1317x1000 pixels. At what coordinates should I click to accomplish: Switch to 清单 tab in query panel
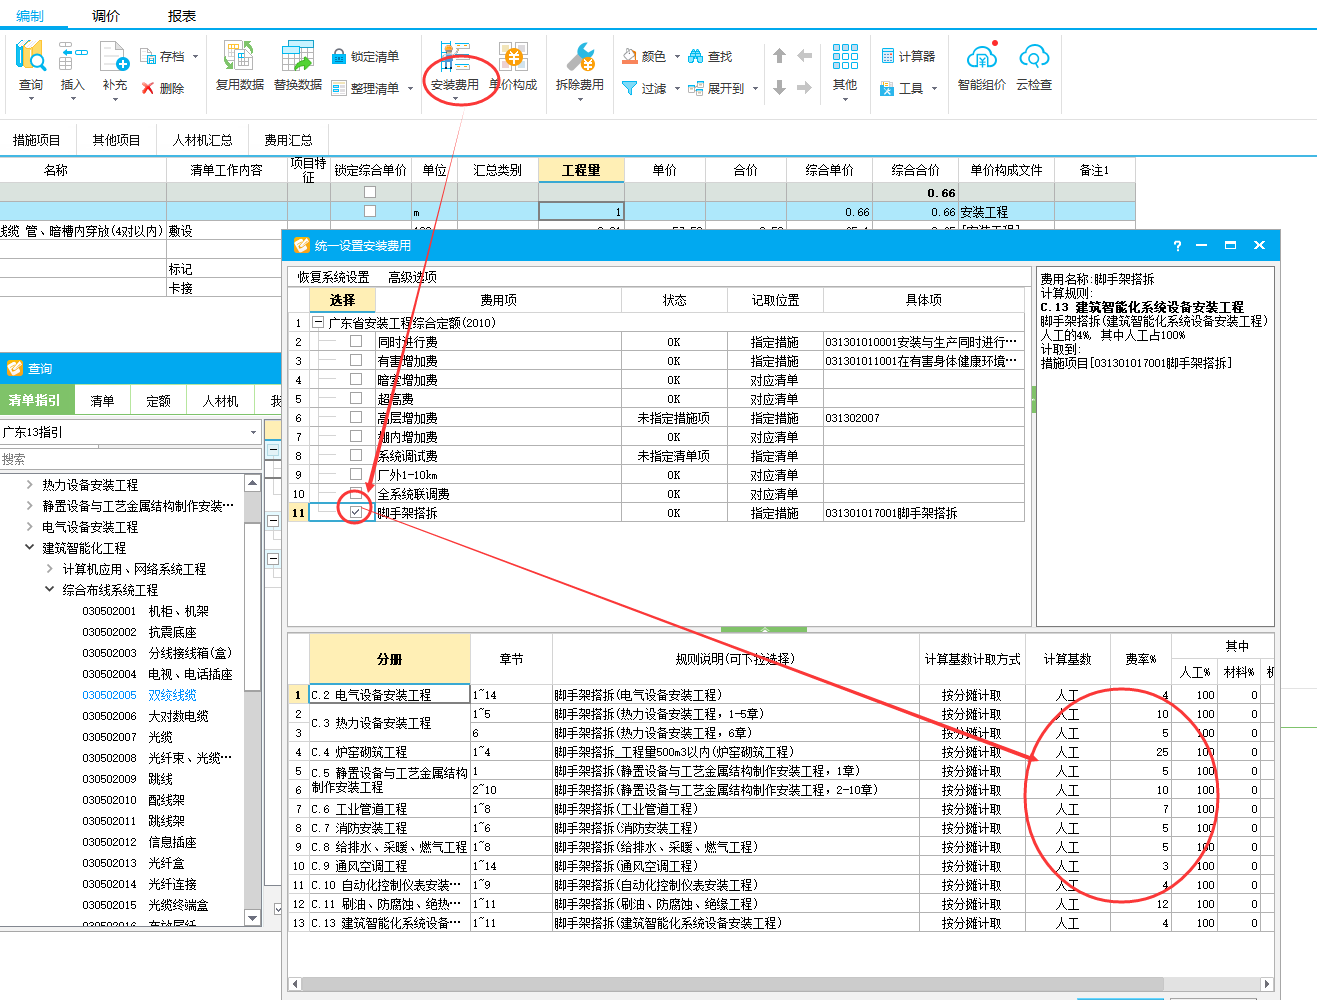coord(103,401)
